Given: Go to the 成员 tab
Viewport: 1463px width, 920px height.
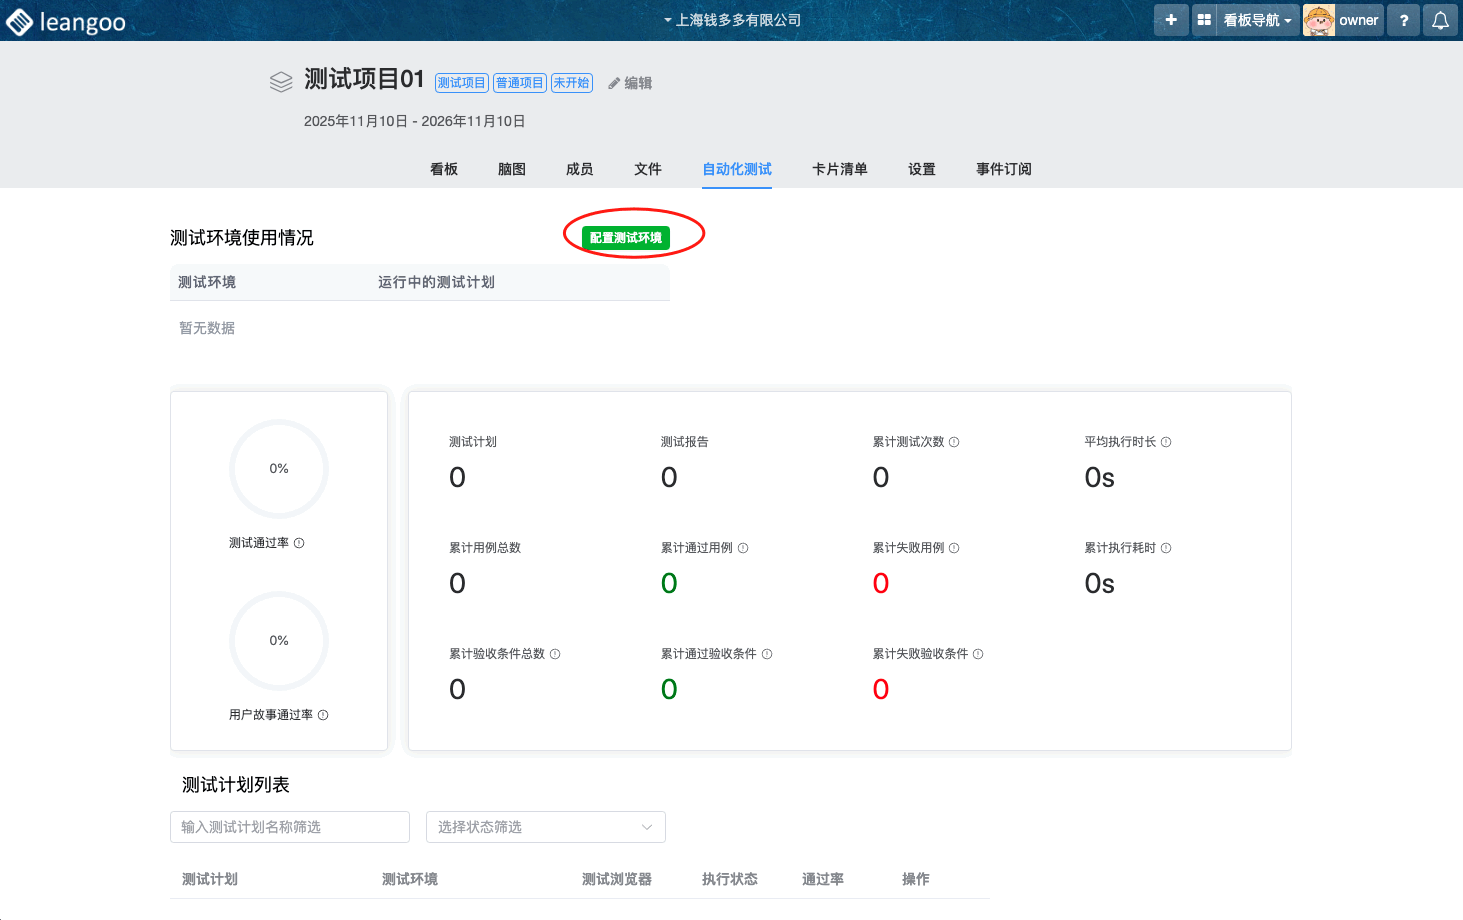Looking at the screenshot, I should (x=579, y=169).
